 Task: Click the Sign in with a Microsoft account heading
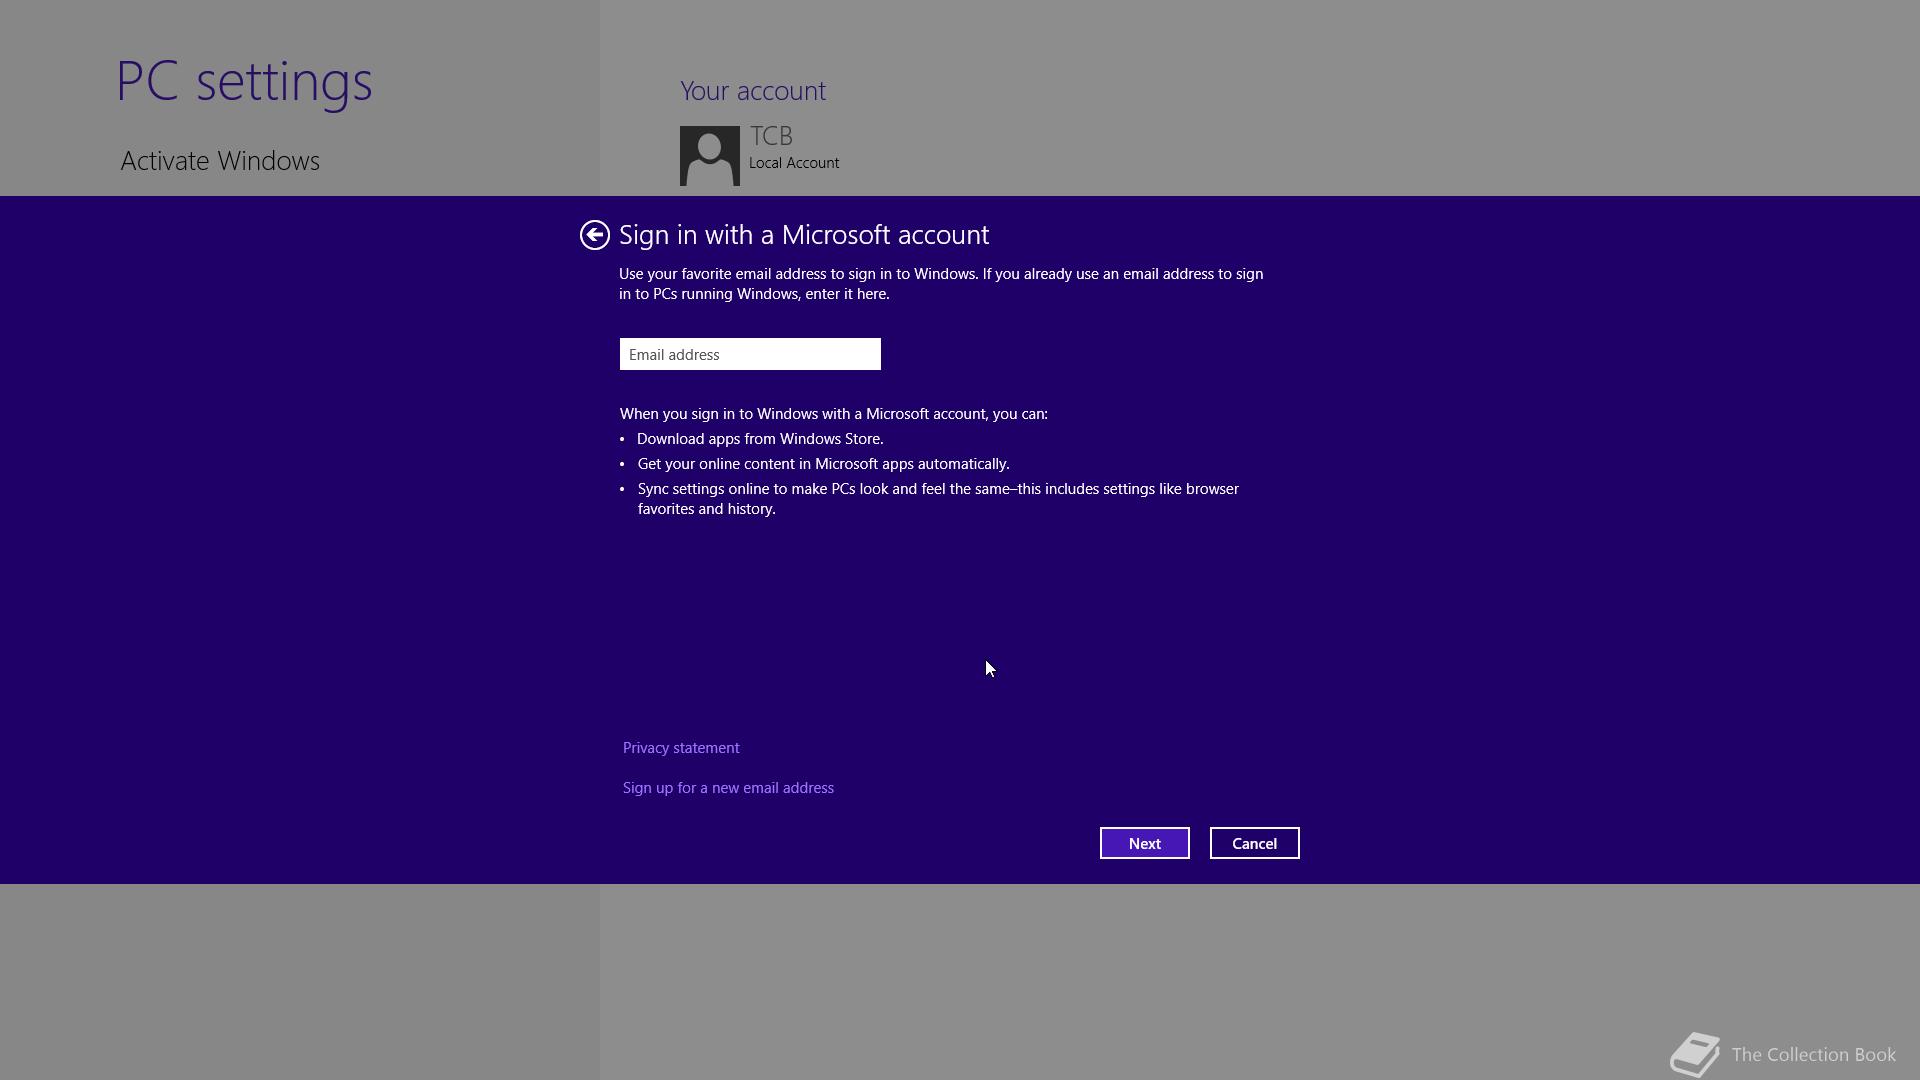pos(803,235)
